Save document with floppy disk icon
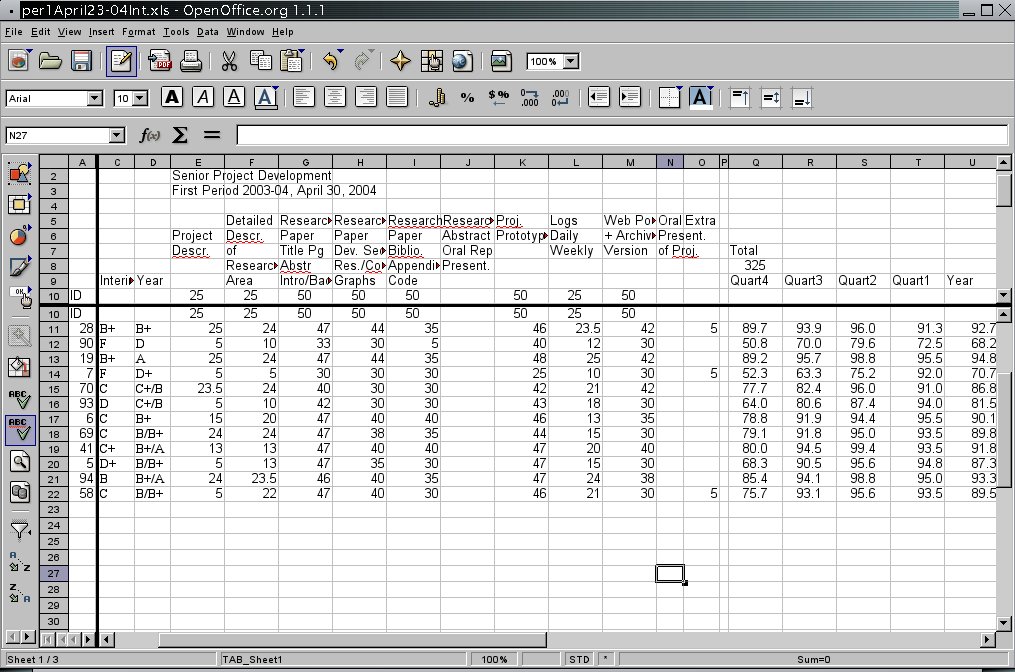 click(82, 62)
